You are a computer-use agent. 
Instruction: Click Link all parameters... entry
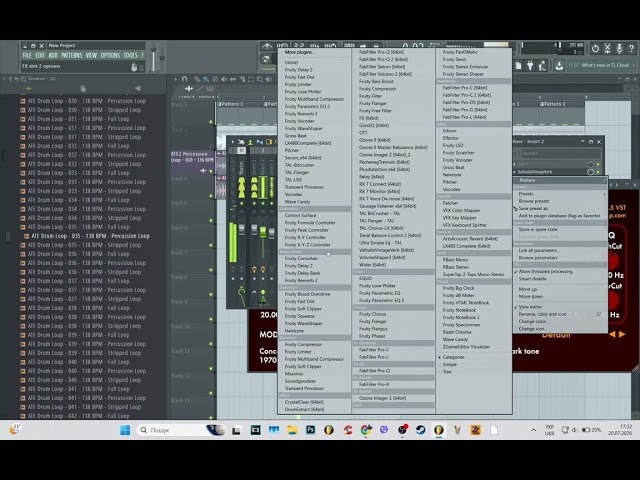(x=539, y=251)
